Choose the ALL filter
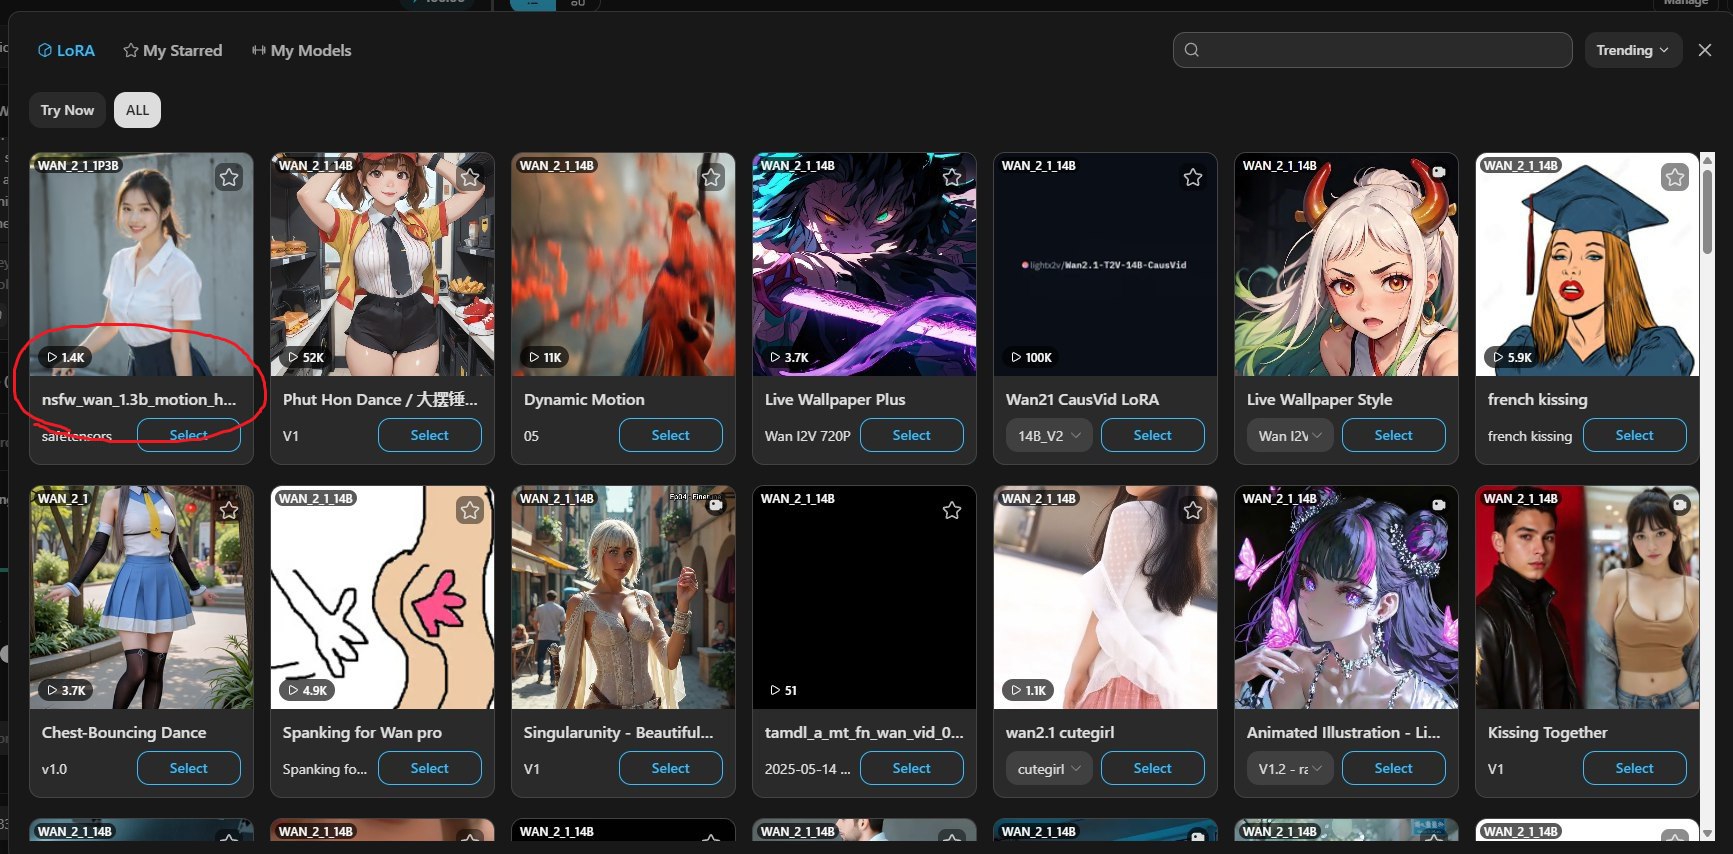 (x=137, y=110)
